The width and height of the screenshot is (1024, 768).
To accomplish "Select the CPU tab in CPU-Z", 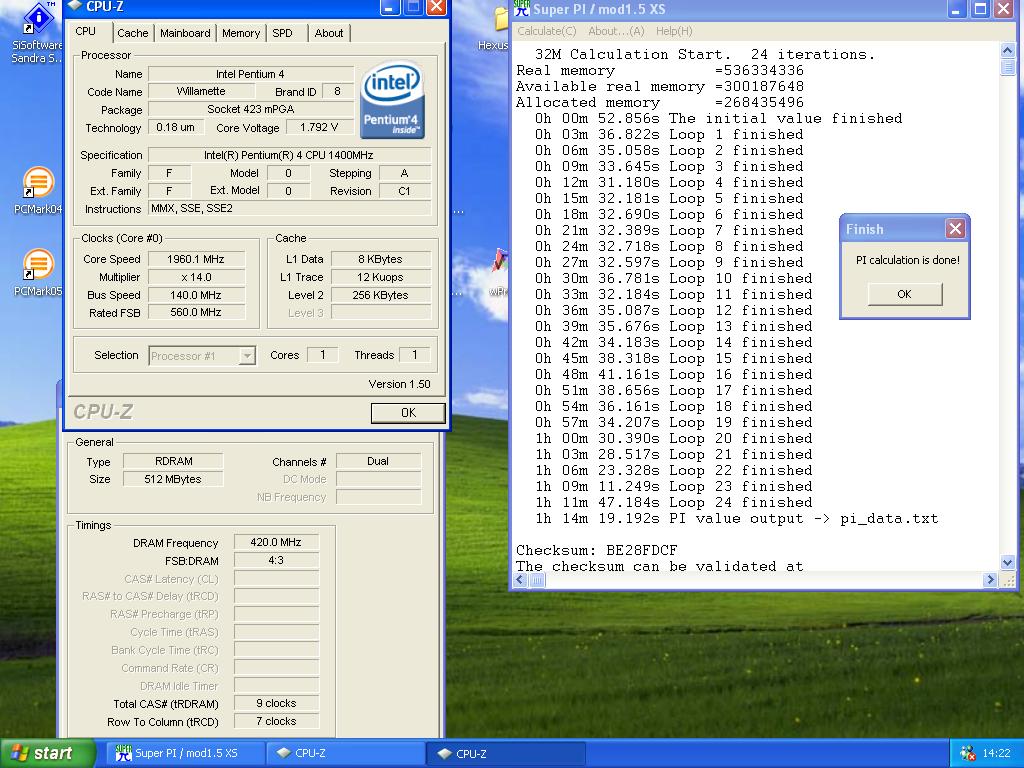I will 86,31.
